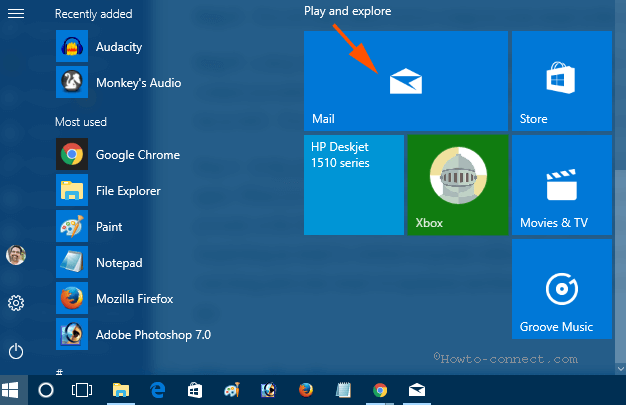Open Task View on the taskbar

[82, 390]
